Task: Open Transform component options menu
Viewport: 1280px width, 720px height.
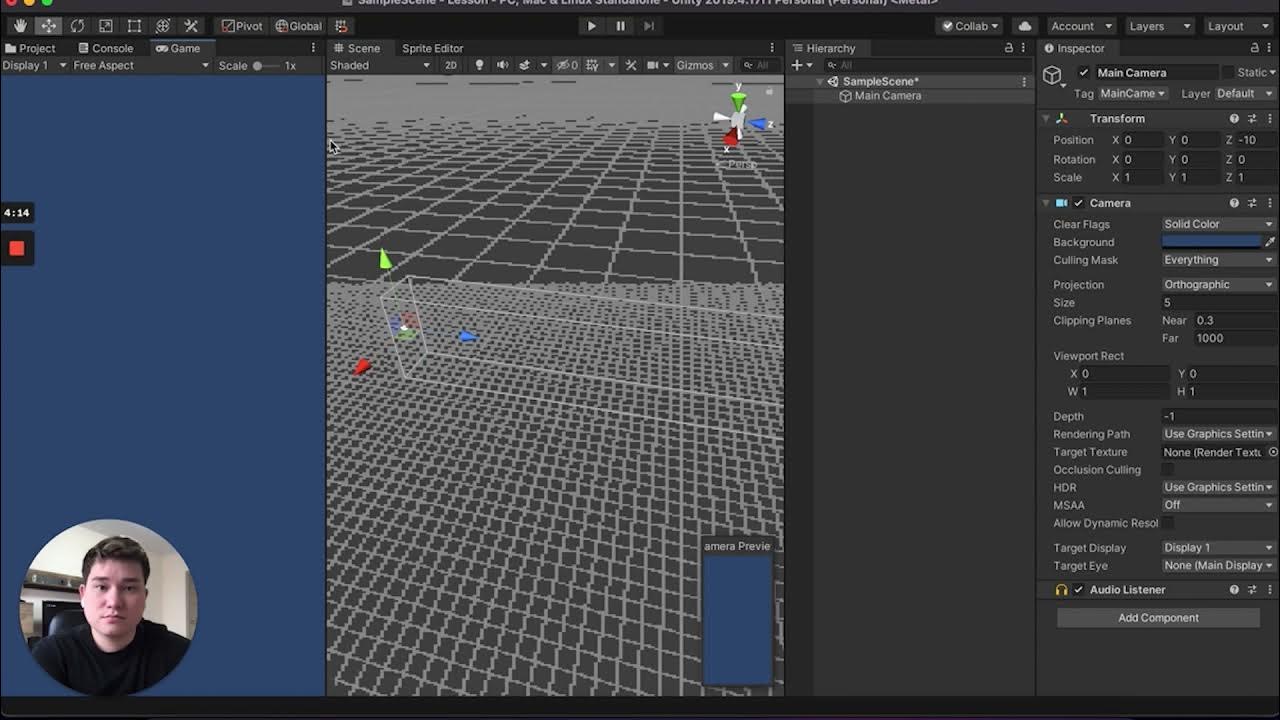Action: (x=1270, y=119)
